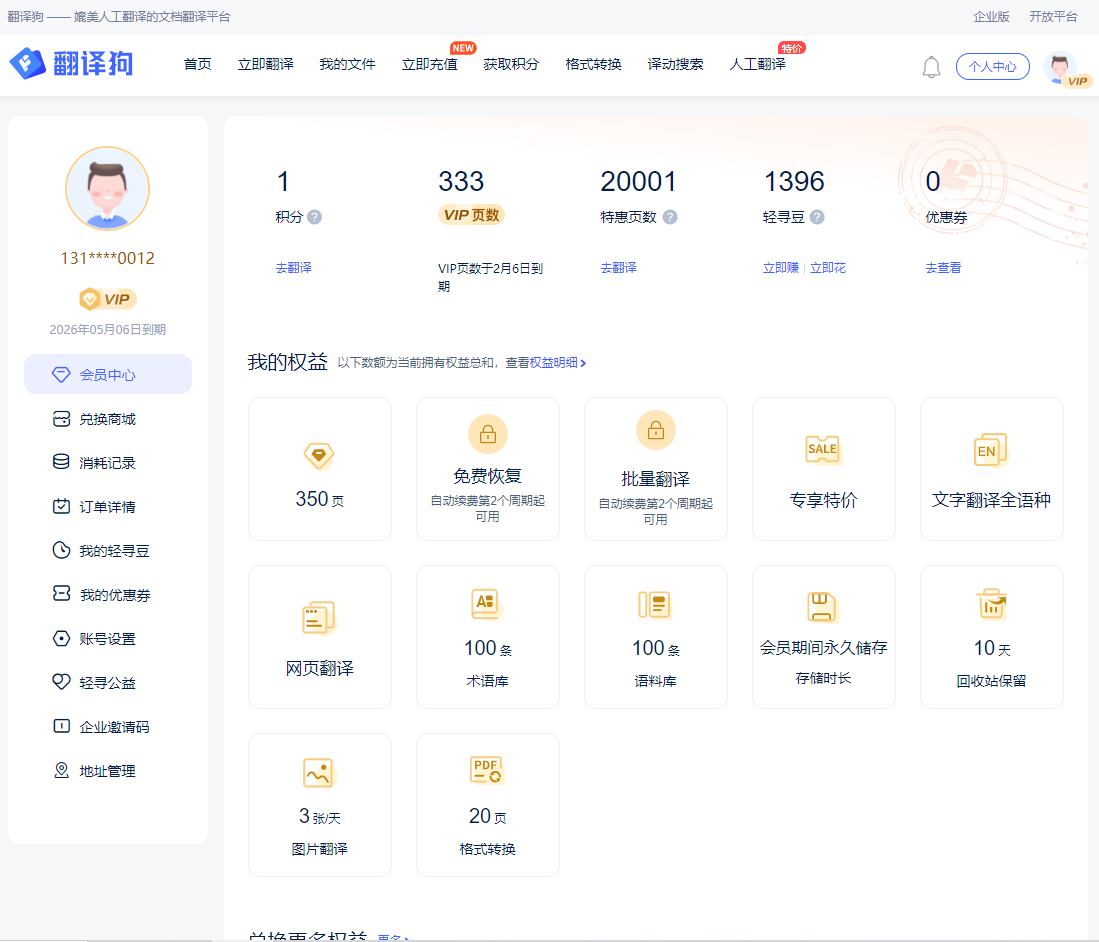
Task: Click the 翻译狗 logo in header
Action: [72, 64]
